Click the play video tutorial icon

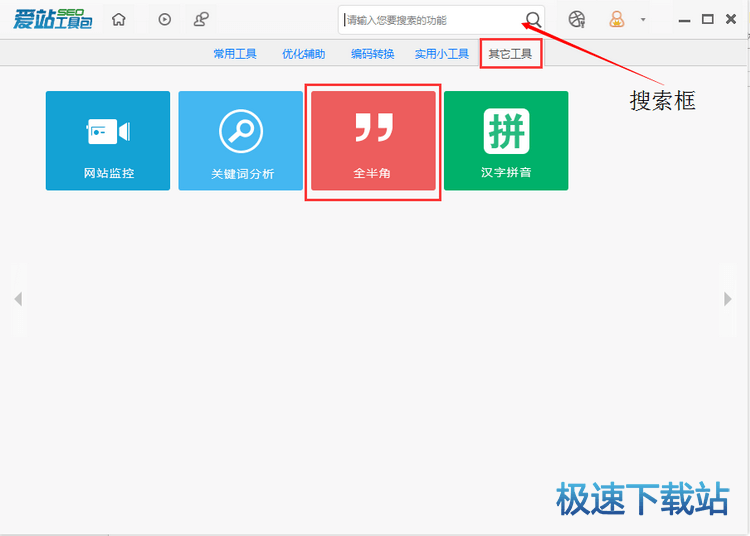click(165, 20)
